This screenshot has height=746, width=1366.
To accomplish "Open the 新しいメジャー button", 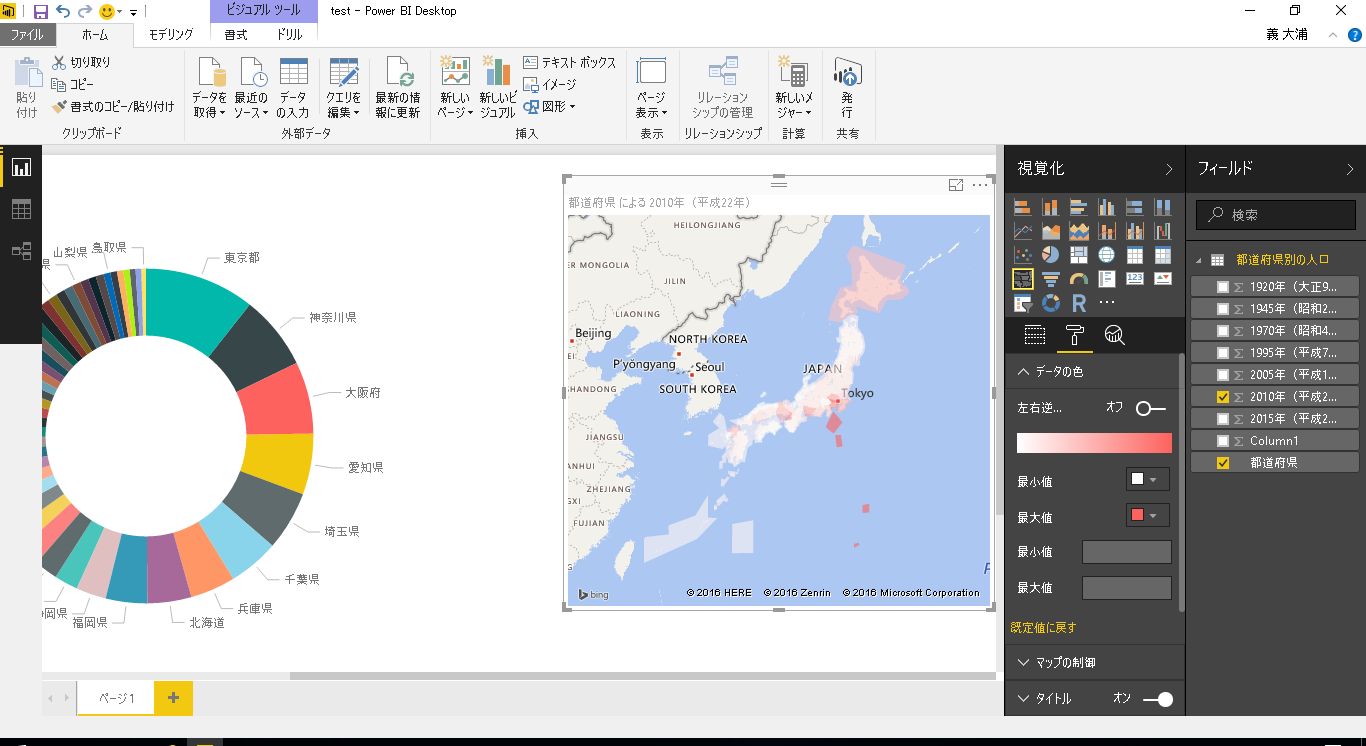I will coord(794,87).
